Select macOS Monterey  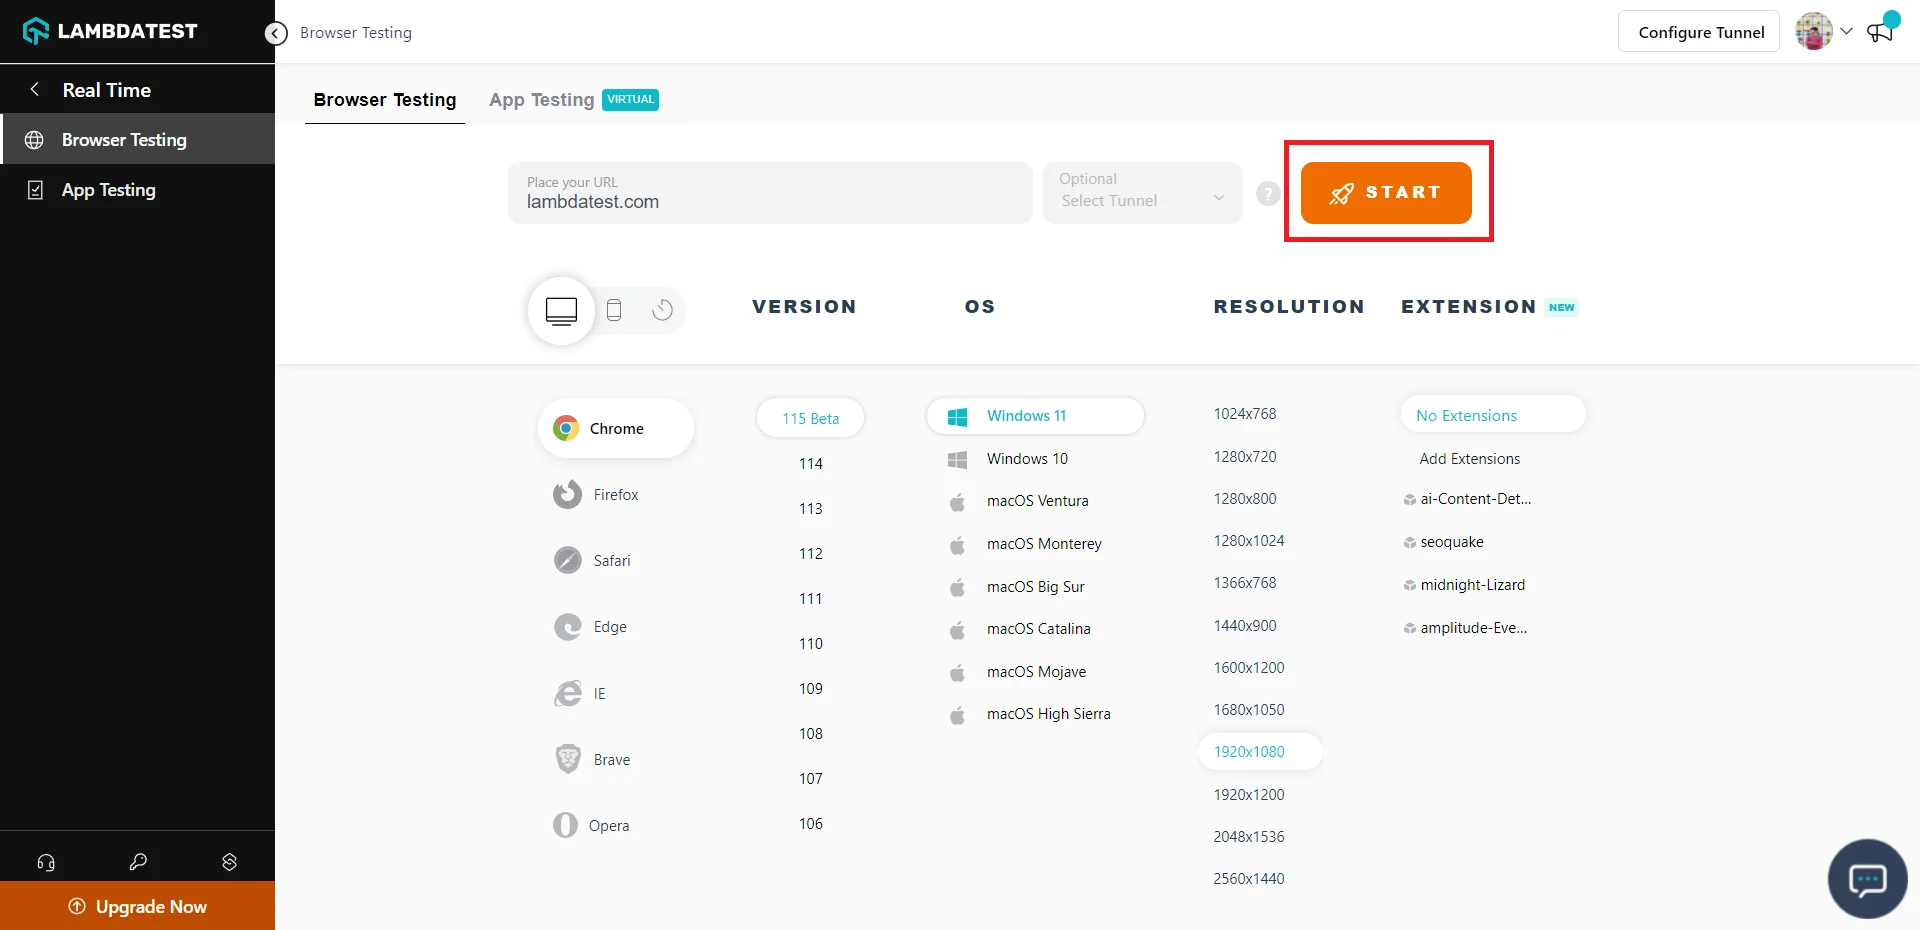(1025, 543)
